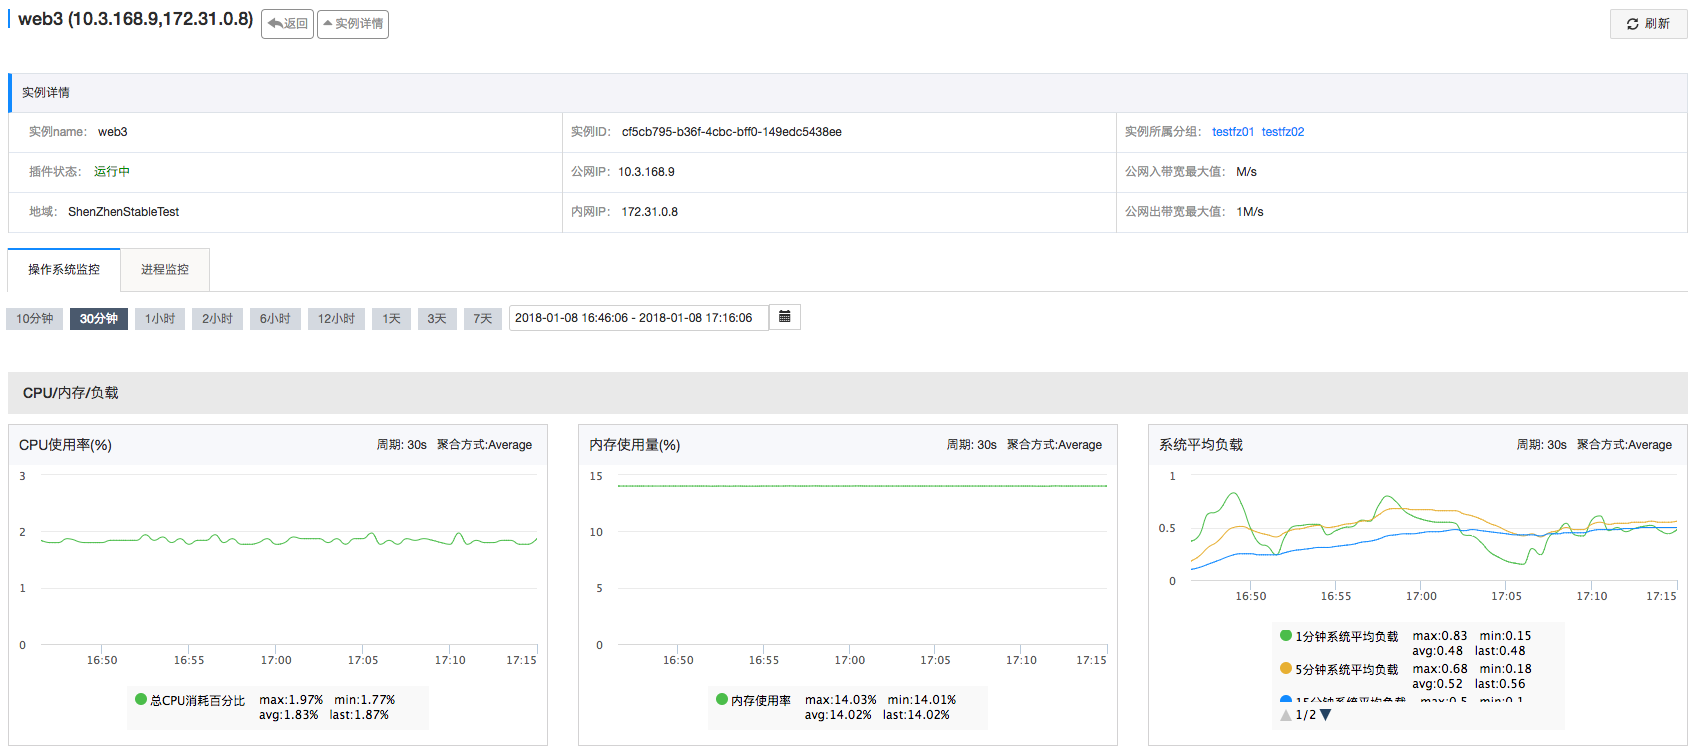Image resolution: width=1693 pixels, height=753 pixels.
Task: Select the 12小时 time range
Action: 336,319
